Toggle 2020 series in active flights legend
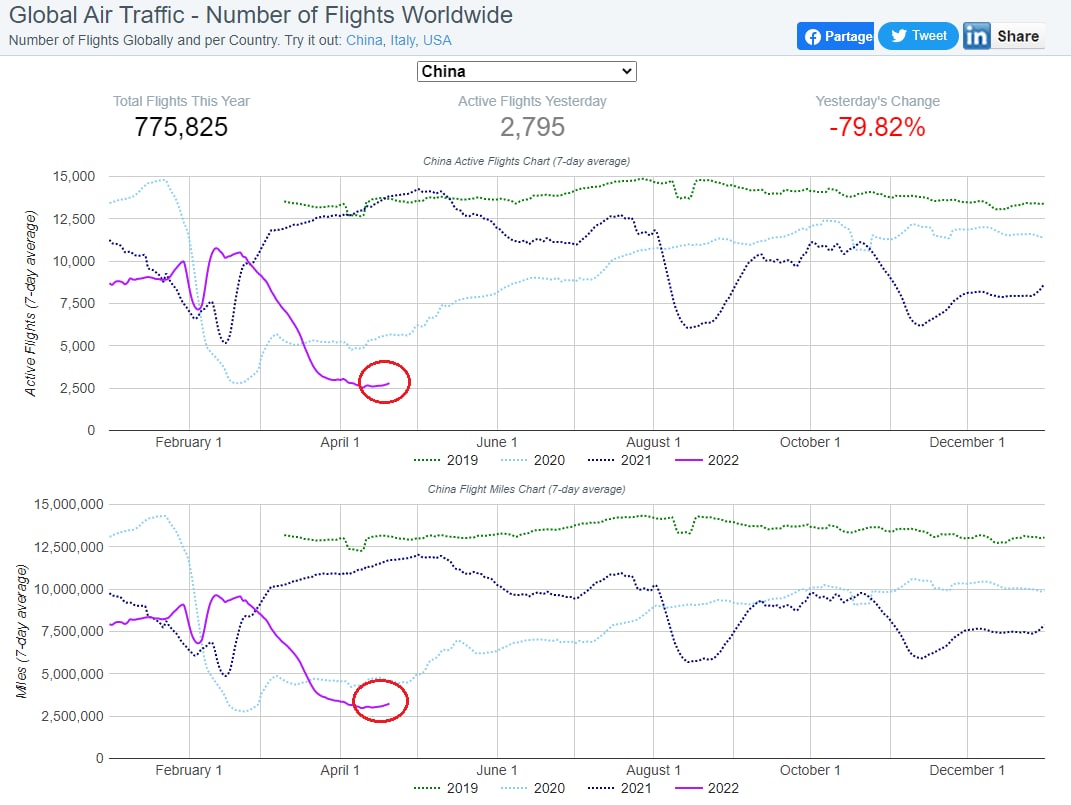 533,460
